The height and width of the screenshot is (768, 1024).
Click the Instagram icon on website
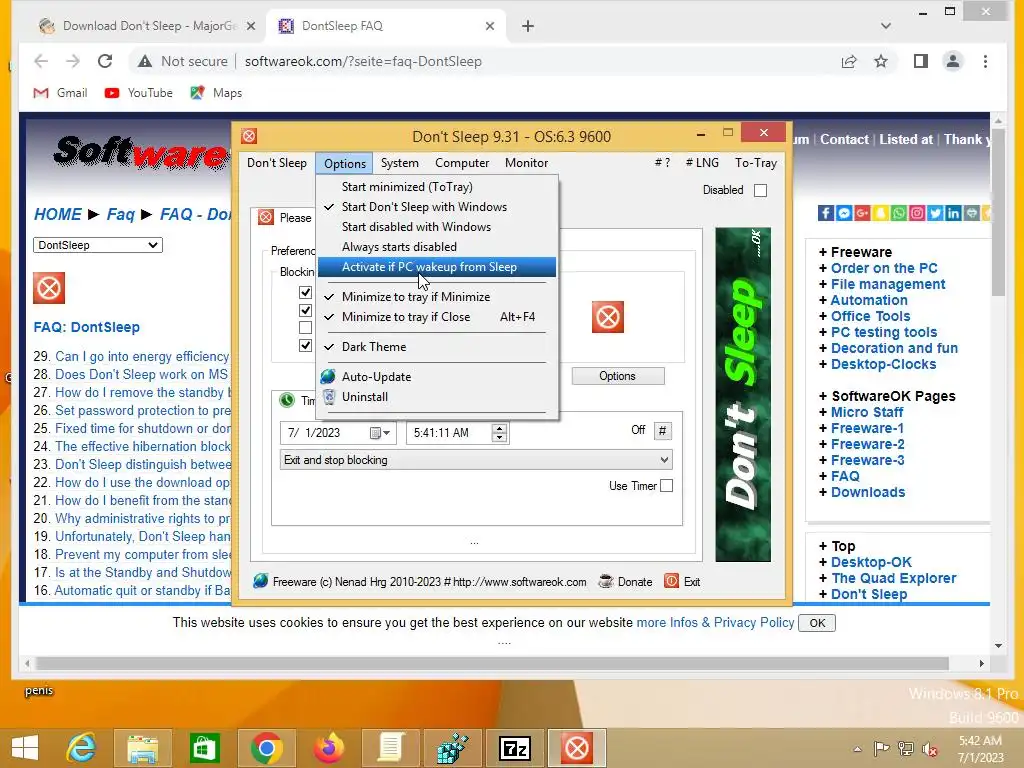coord(917,213)
